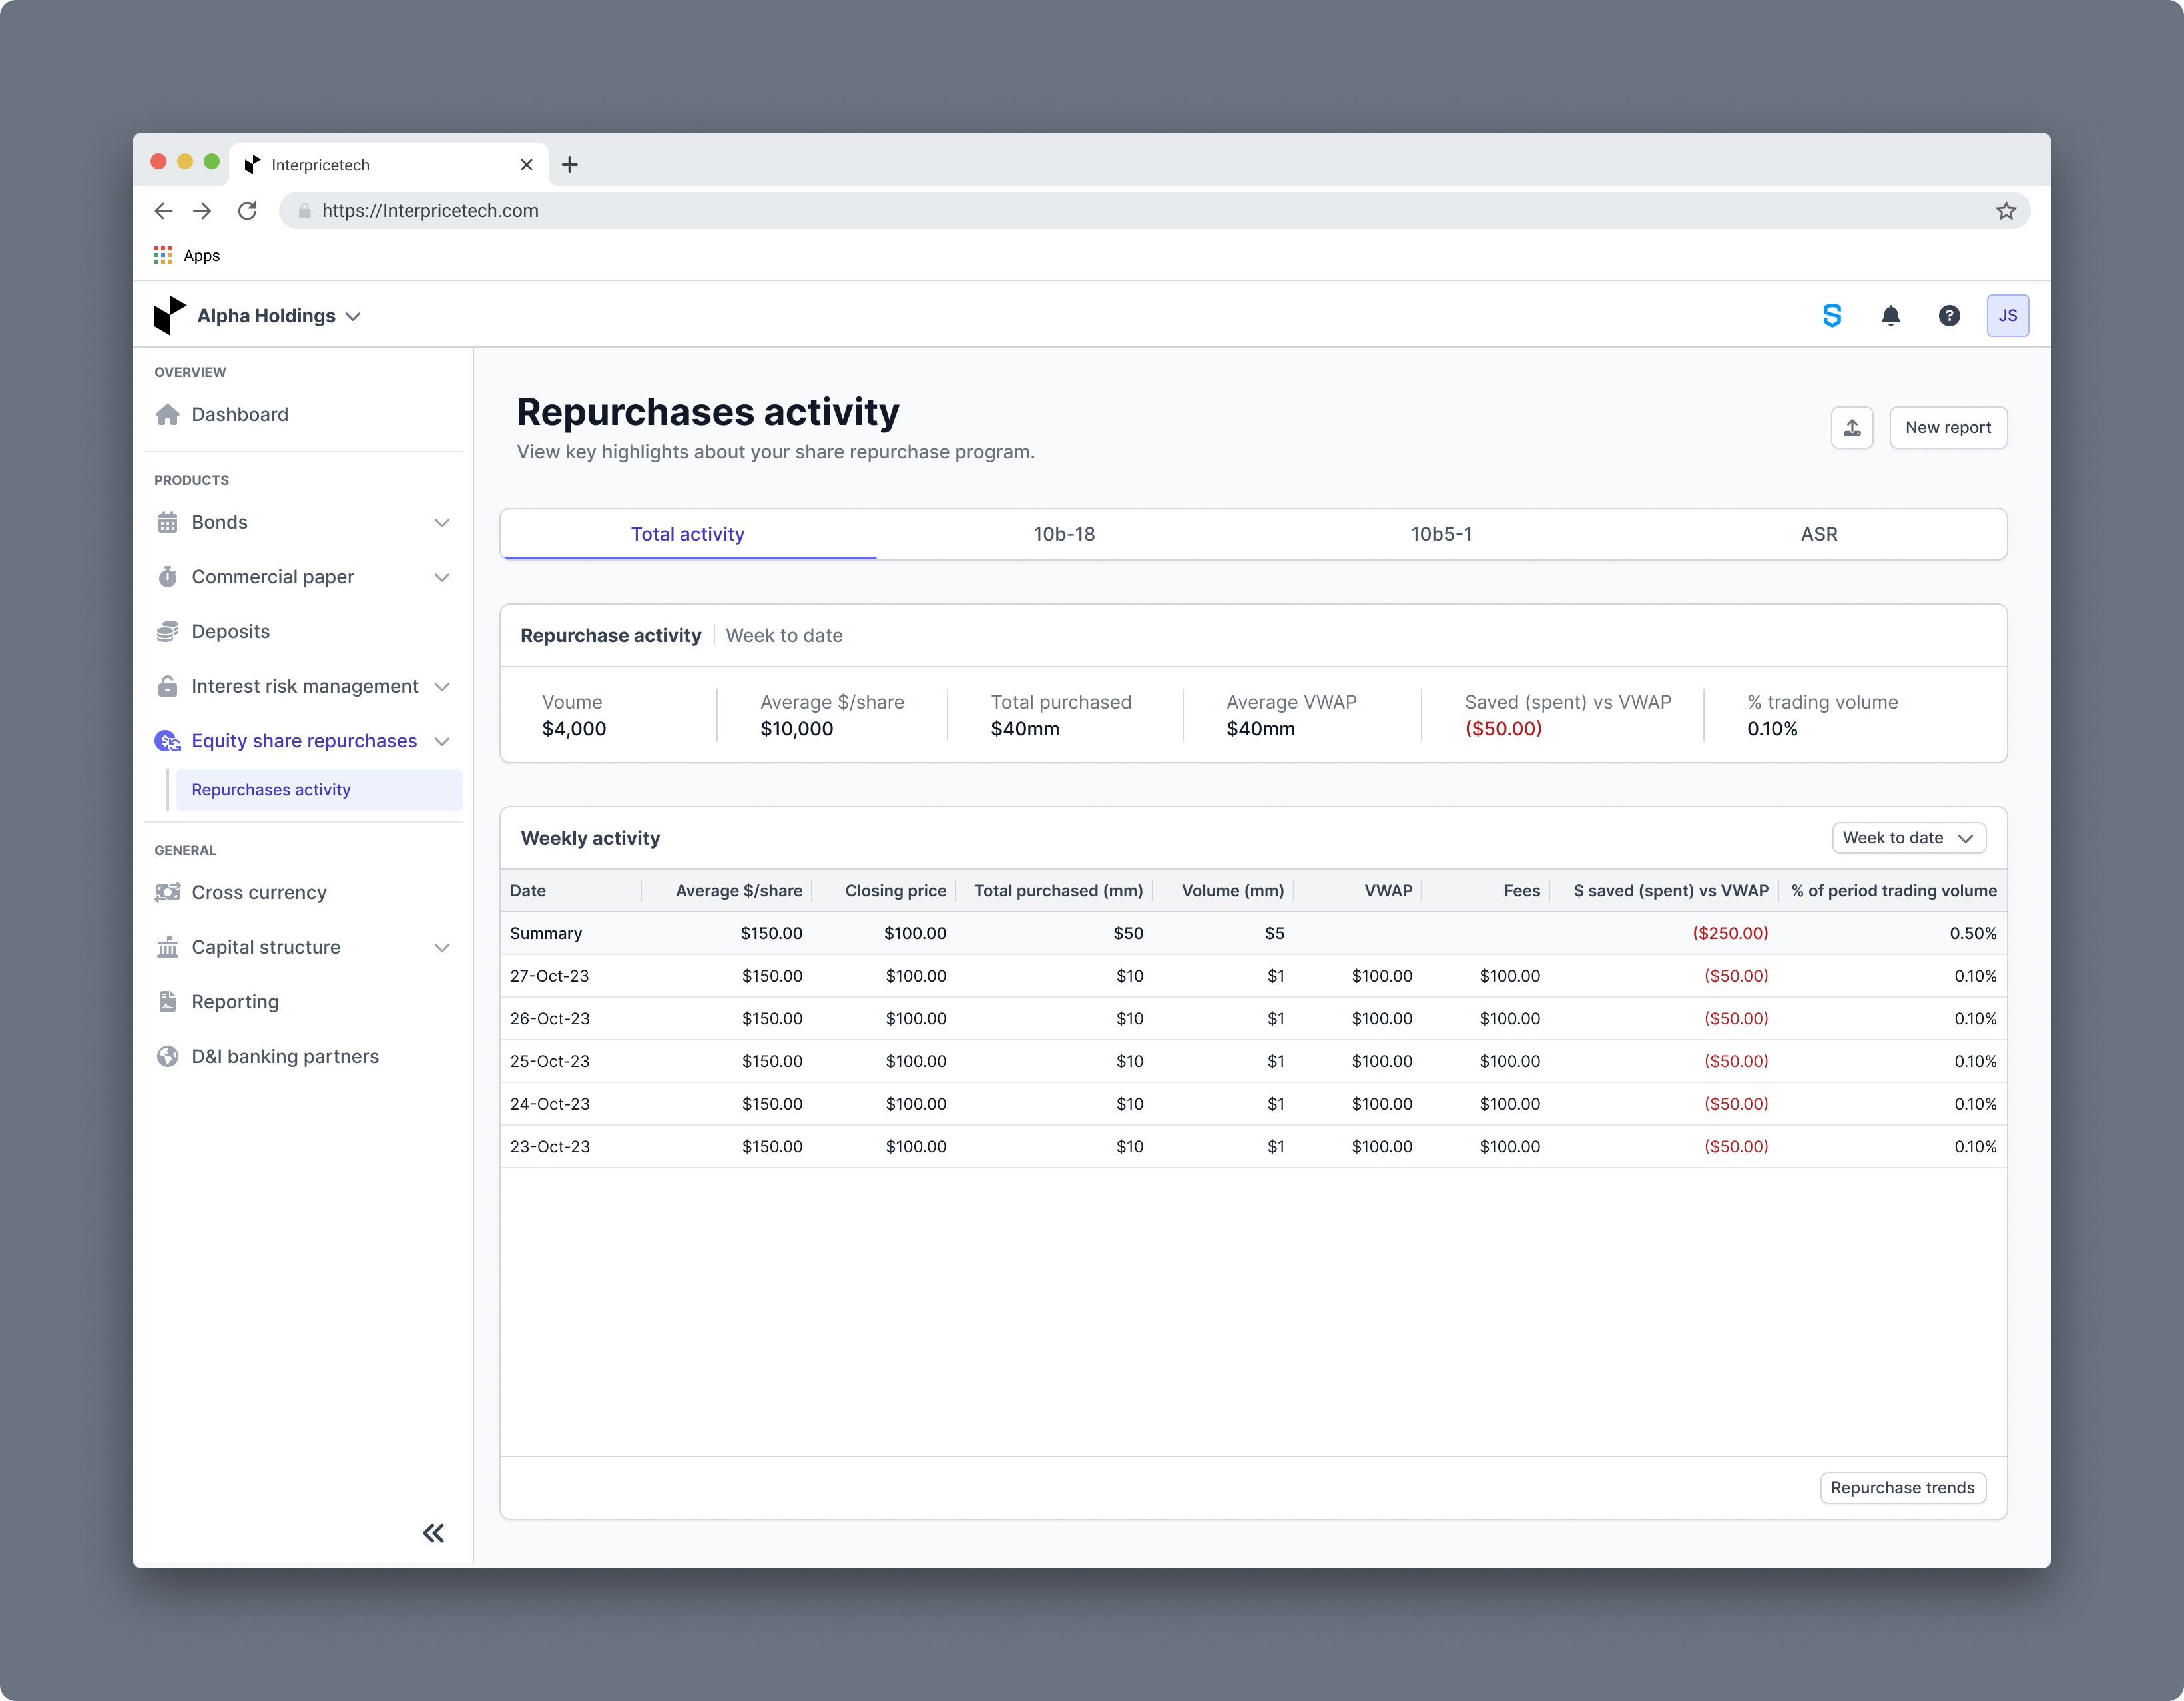
Task: Switch to the ASR tab
Action: tap(1818, 534)
